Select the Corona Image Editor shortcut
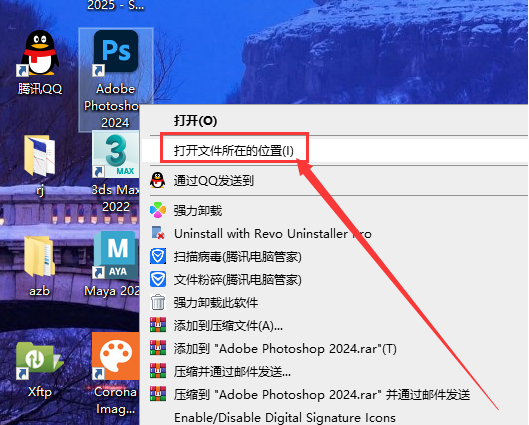529x425 pixels. click(x=115, y=374)
